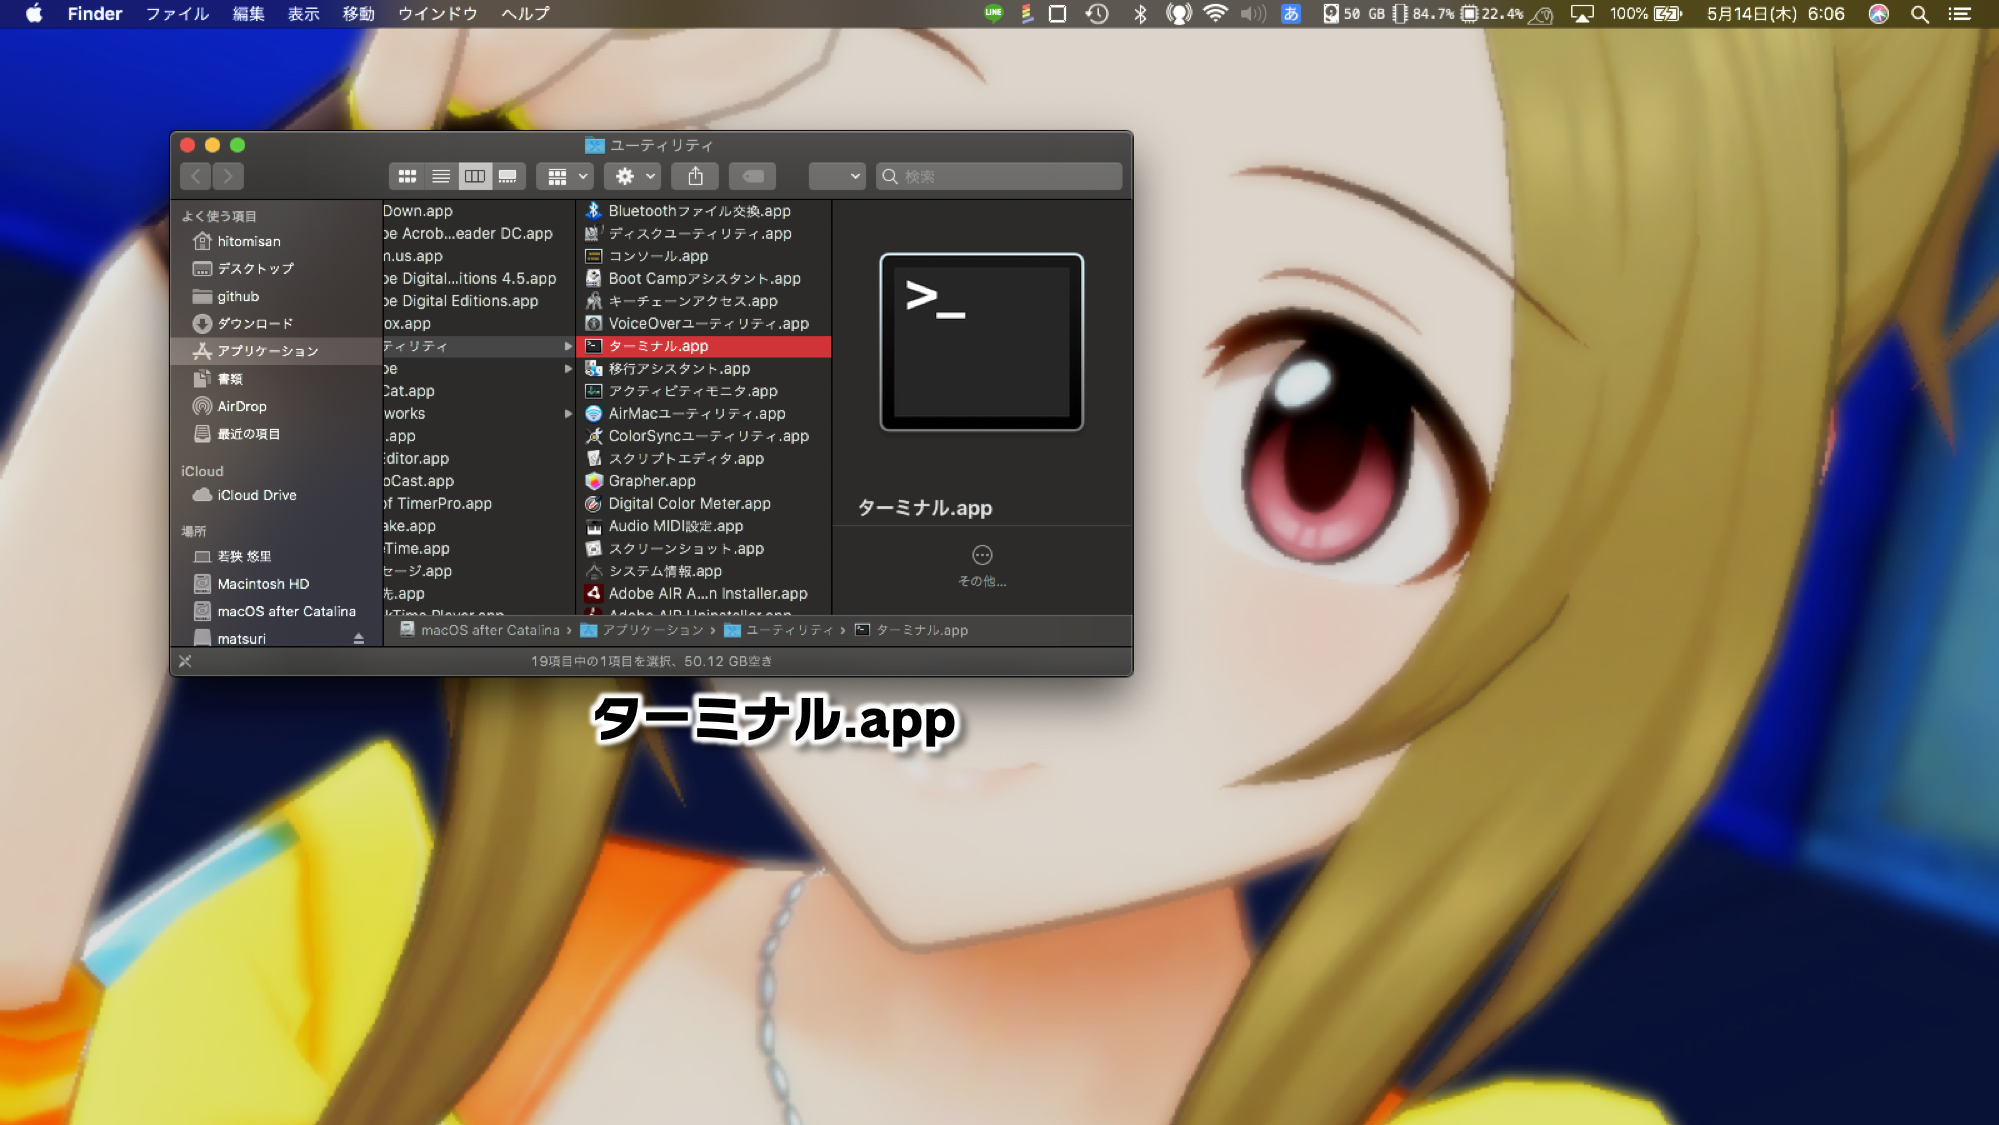This screenshot has height=1125, width=1999.
Task: Open Notification Center icon
Action: pos(1960,14)
